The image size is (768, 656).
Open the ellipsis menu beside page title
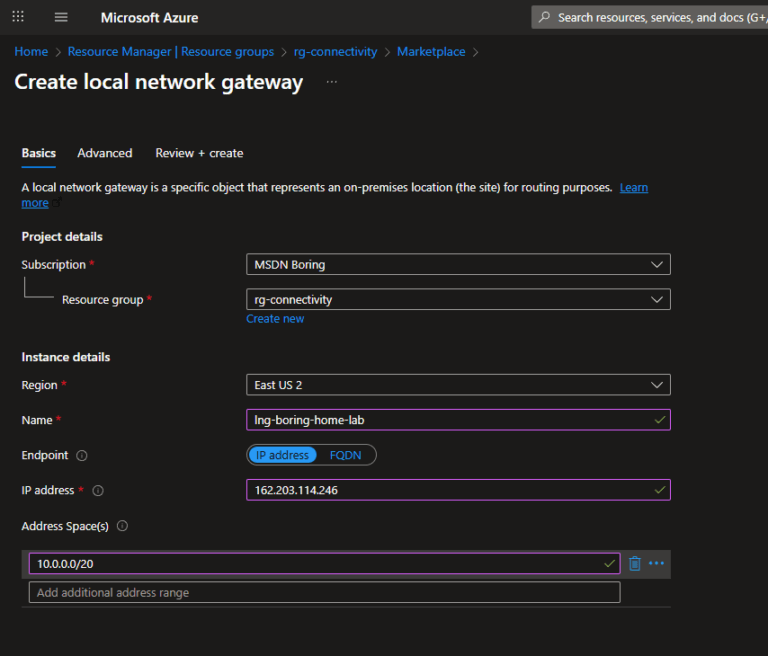(x=332, y=82)
